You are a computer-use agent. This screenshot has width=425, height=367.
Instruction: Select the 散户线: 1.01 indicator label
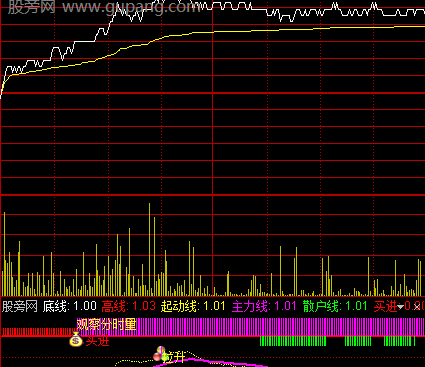(x=335, y=306)
